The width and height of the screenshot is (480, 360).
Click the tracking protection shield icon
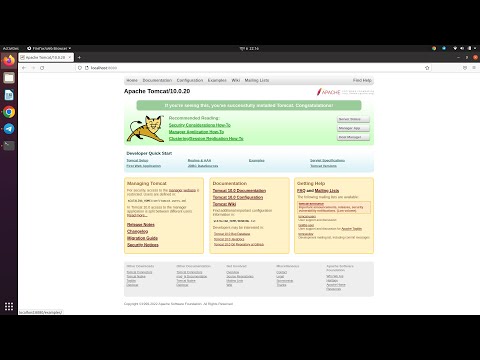pos(80,68)
